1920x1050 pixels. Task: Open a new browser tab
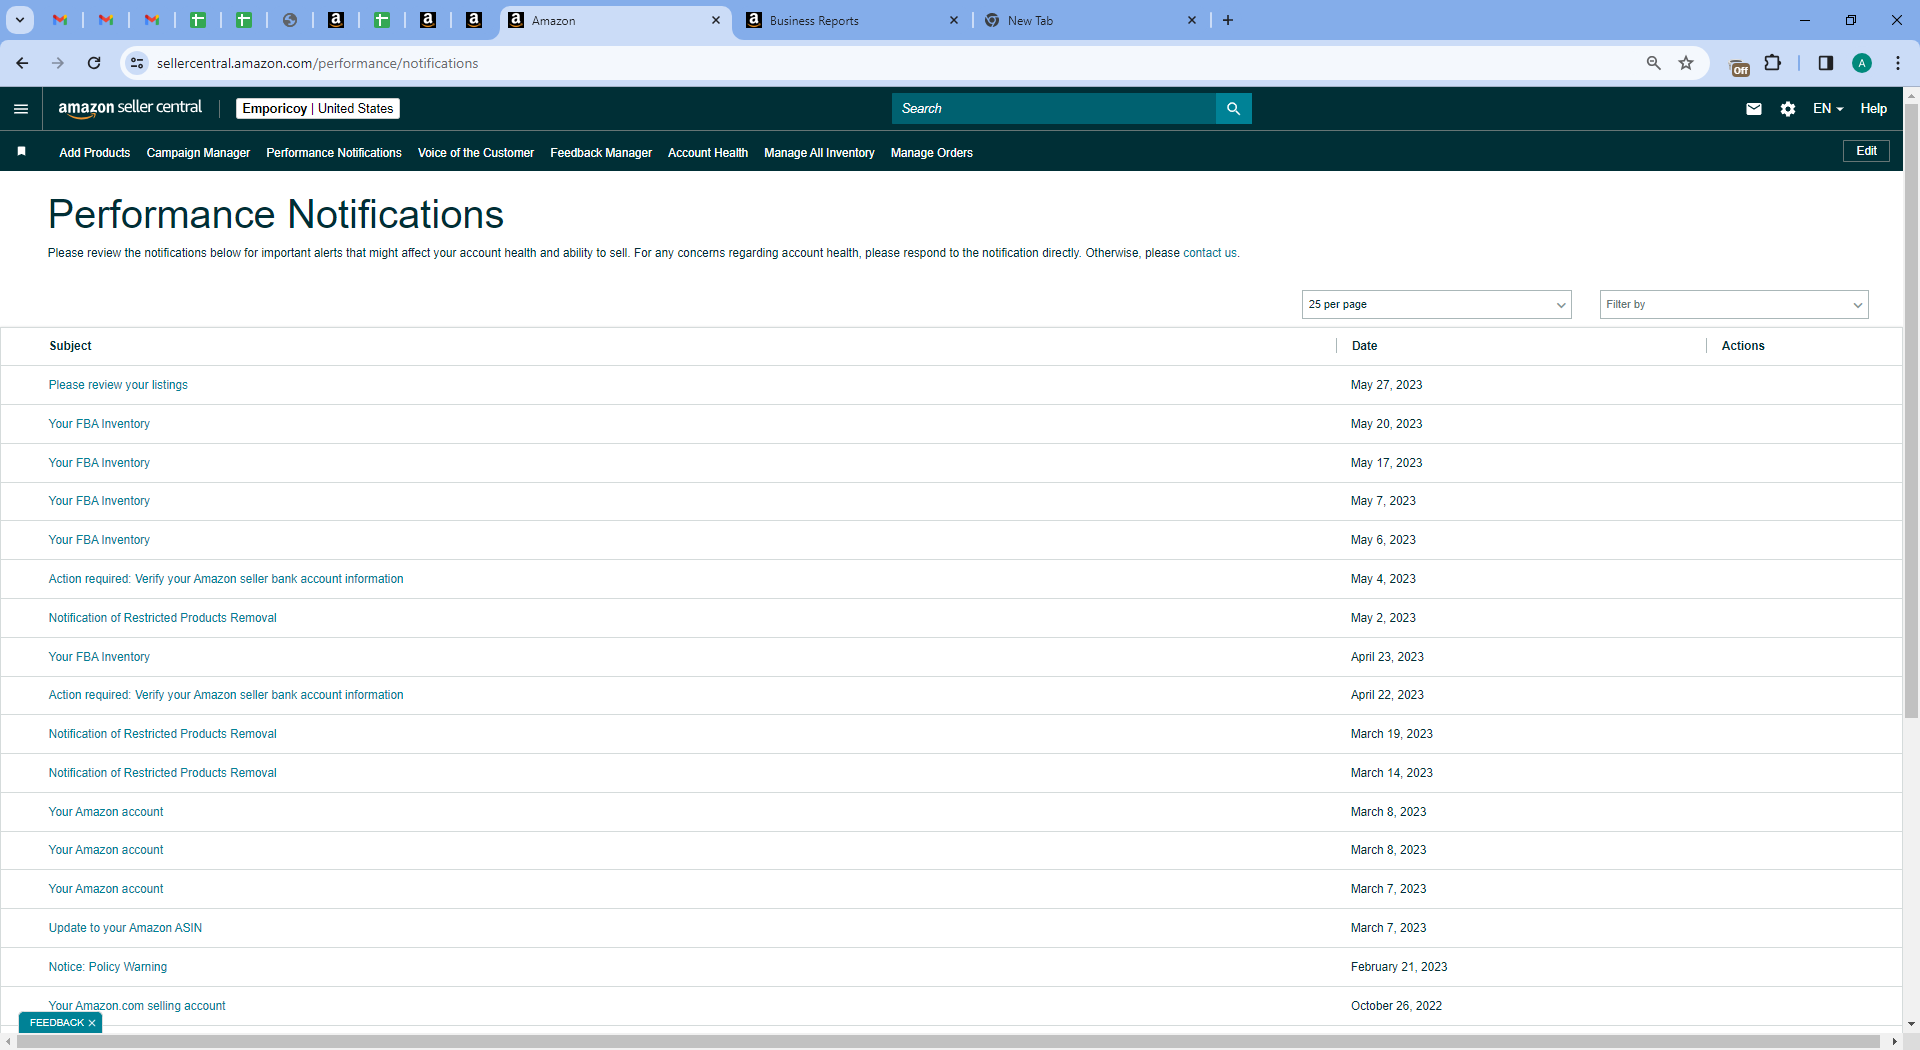point(1228,20)
